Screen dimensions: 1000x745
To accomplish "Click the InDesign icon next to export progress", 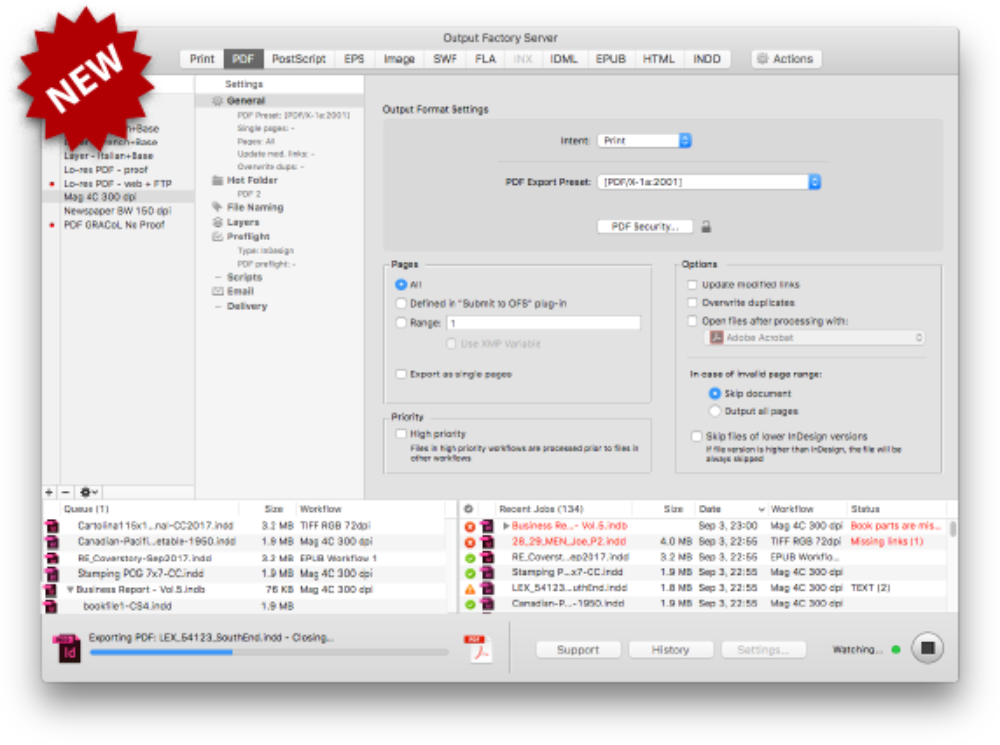I will [x=66, y=648].
